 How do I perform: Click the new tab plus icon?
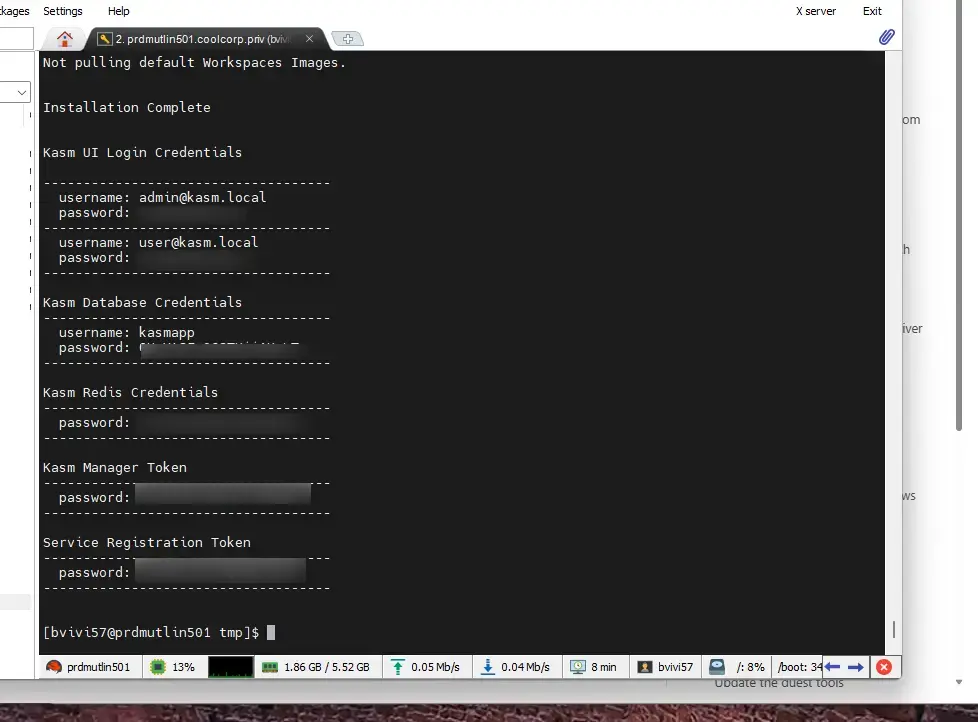(x=347, y=39)
